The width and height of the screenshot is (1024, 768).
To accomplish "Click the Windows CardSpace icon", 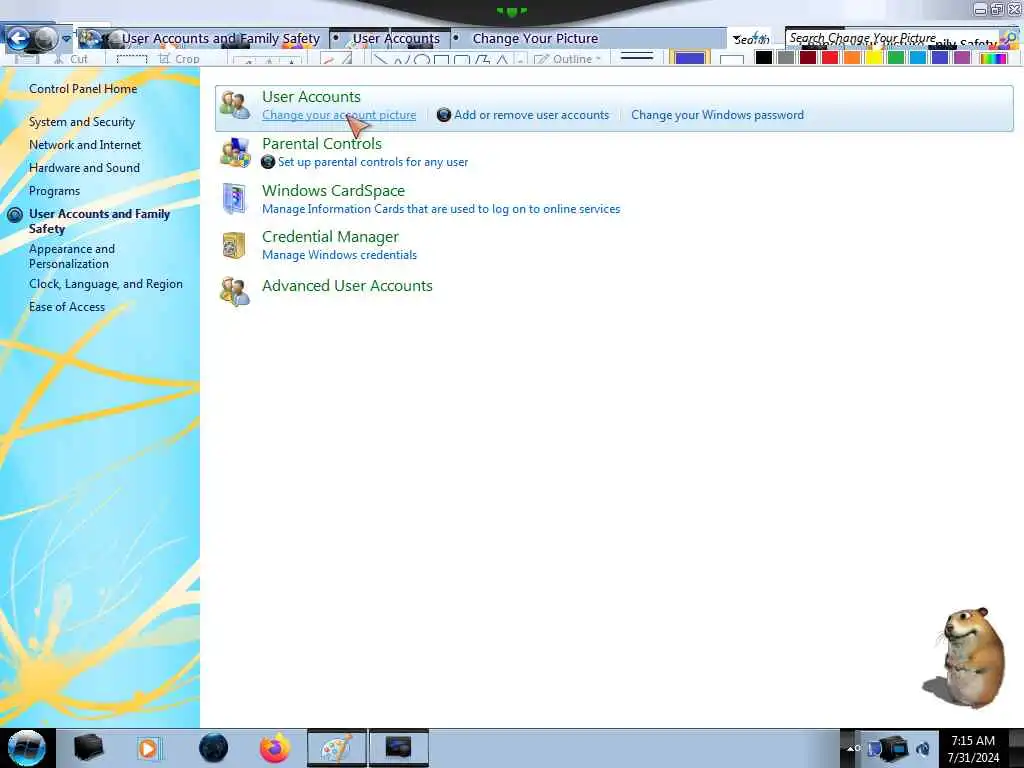I will click(234, 199).
